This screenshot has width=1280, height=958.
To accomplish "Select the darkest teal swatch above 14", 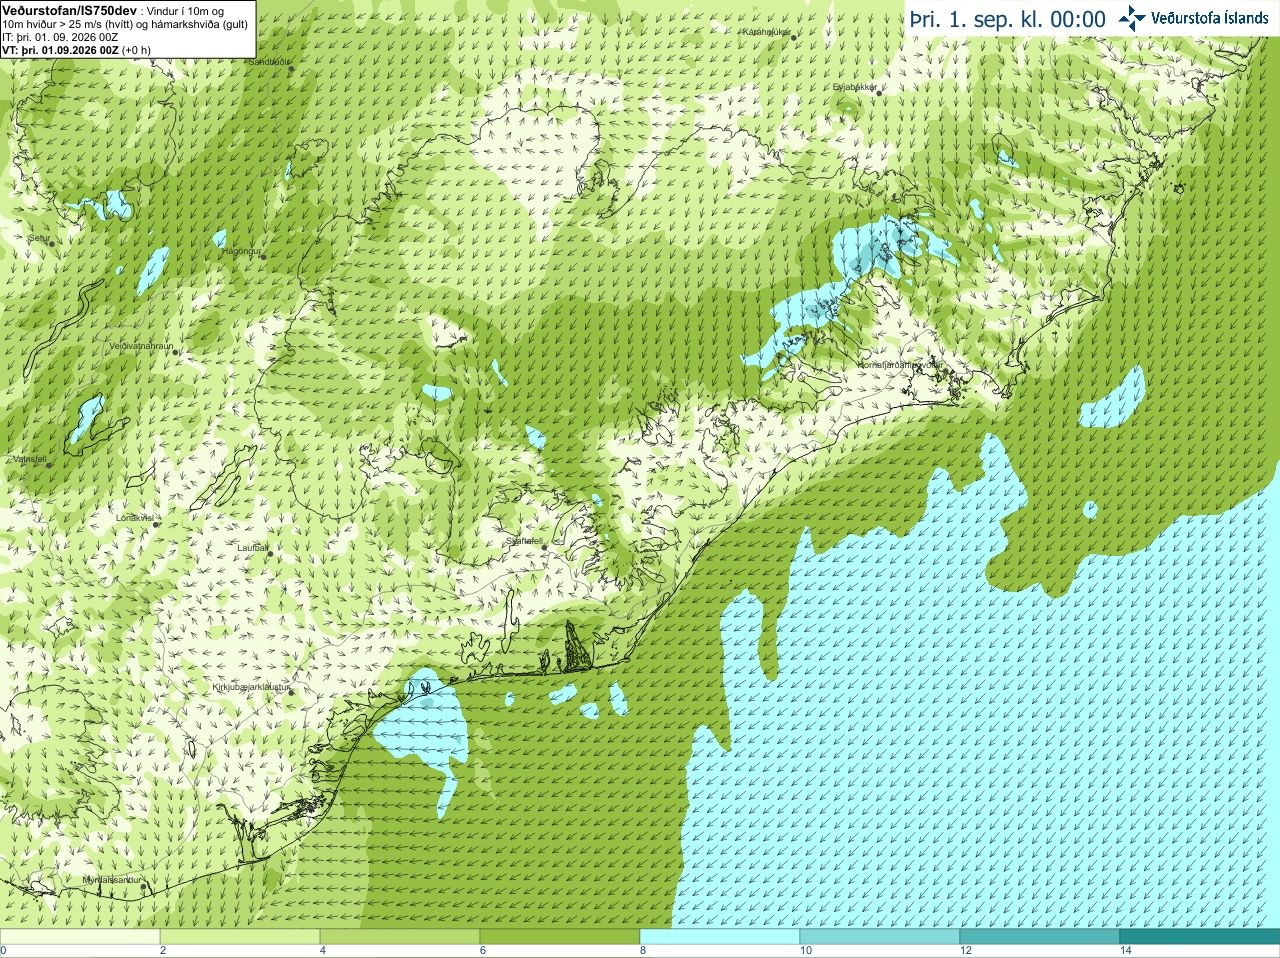I will [x=1200, y=937].
